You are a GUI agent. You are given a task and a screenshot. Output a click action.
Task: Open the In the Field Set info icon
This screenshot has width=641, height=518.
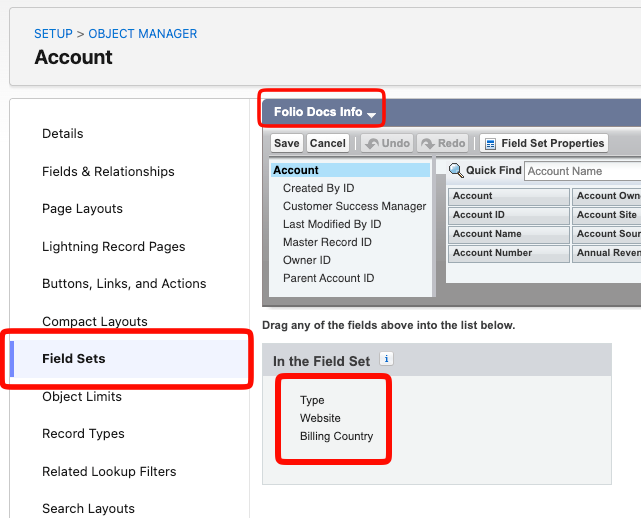[386, 359]
